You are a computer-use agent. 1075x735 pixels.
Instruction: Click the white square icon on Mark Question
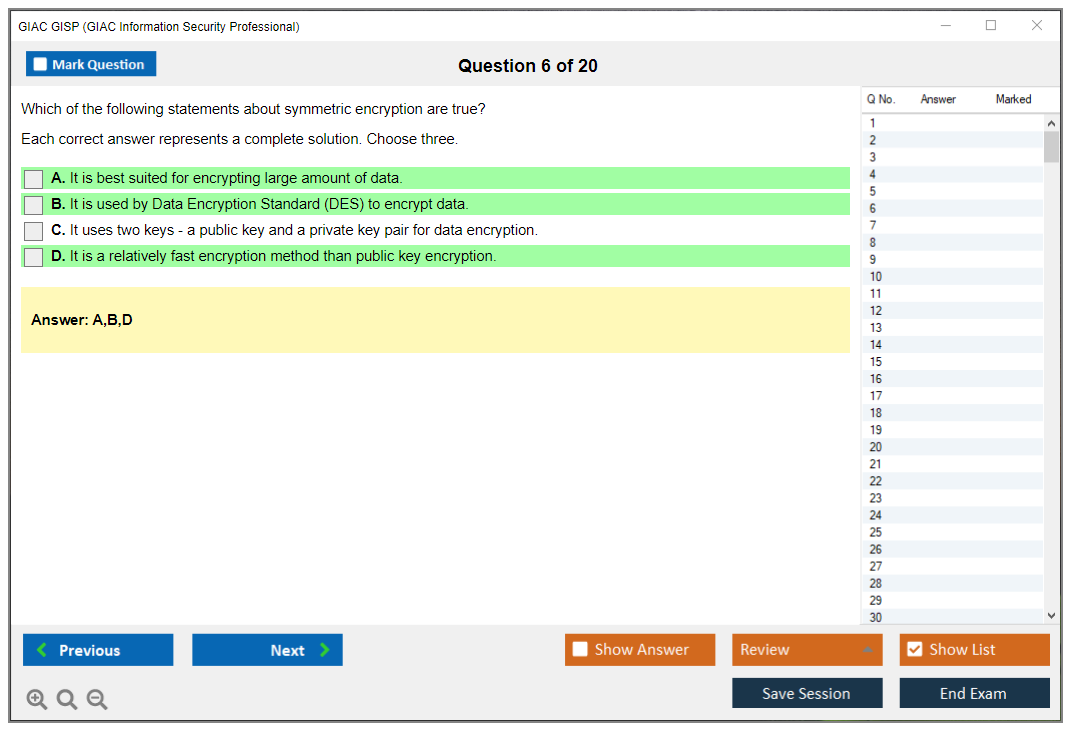tap(39, 63)
